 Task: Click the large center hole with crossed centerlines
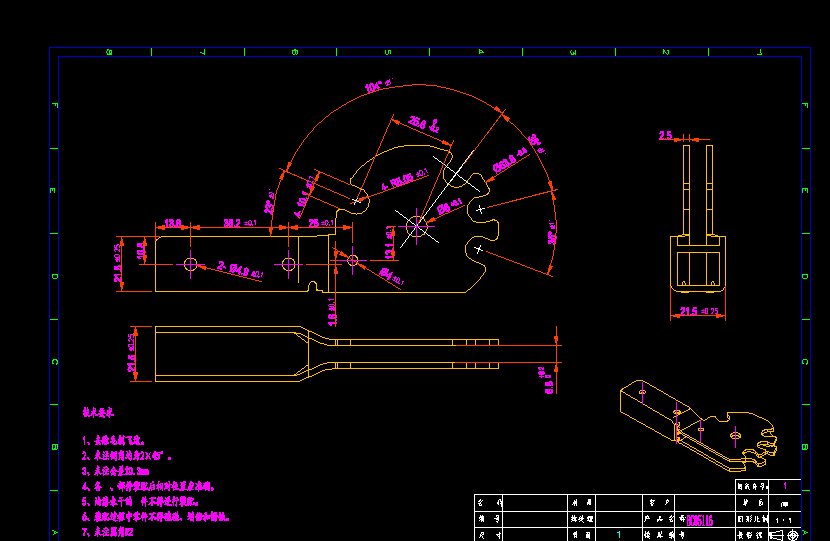415,227
